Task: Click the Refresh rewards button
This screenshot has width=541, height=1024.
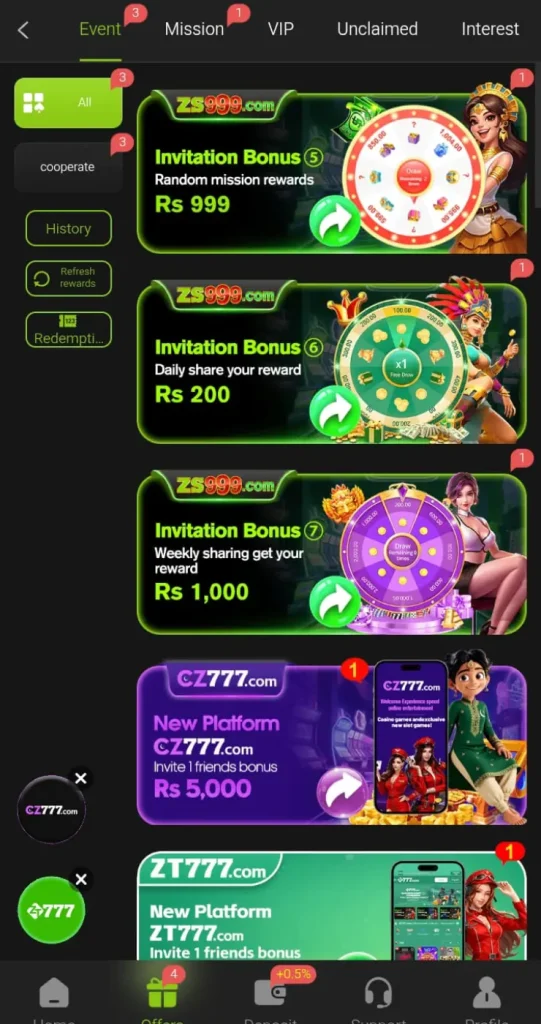Action: (68, 278)
